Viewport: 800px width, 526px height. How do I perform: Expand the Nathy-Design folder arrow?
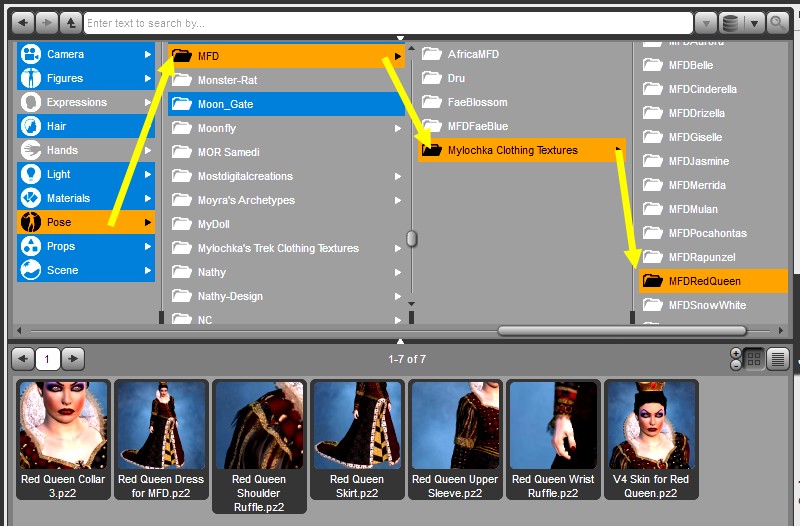pyautogui.click(x=397, y=296)
